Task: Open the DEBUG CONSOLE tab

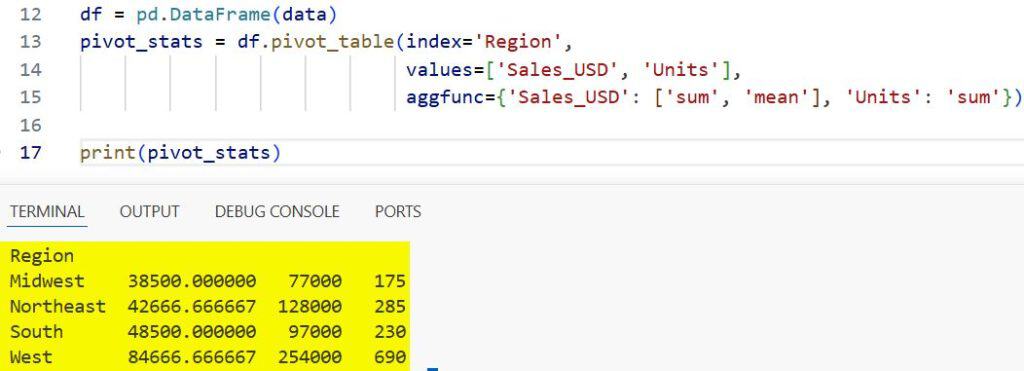Action: (277, 212)
